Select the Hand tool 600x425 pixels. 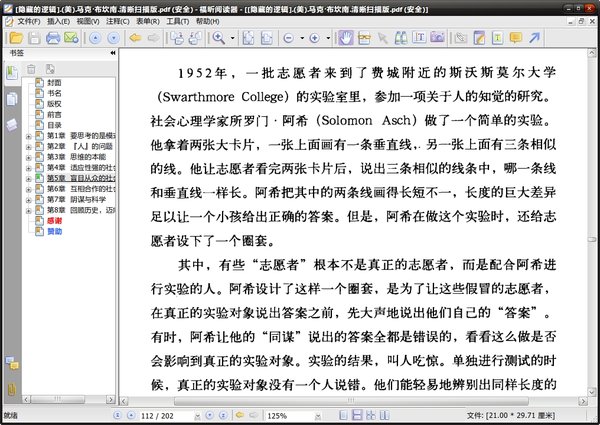[x=346, y=38]
